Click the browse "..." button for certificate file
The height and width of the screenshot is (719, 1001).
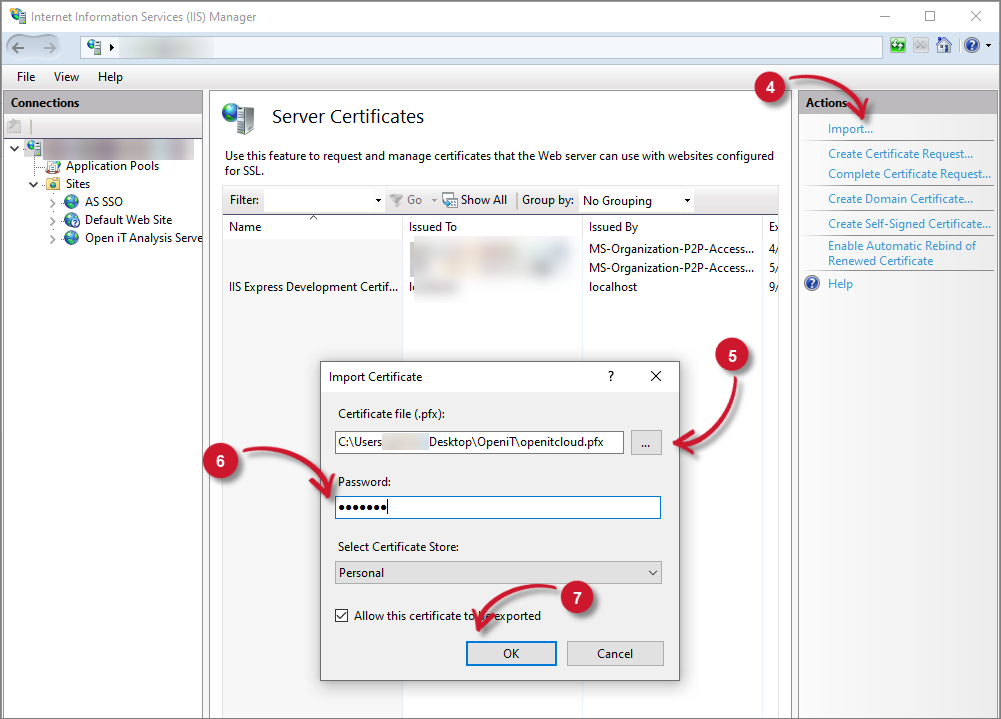click(646, 442)
